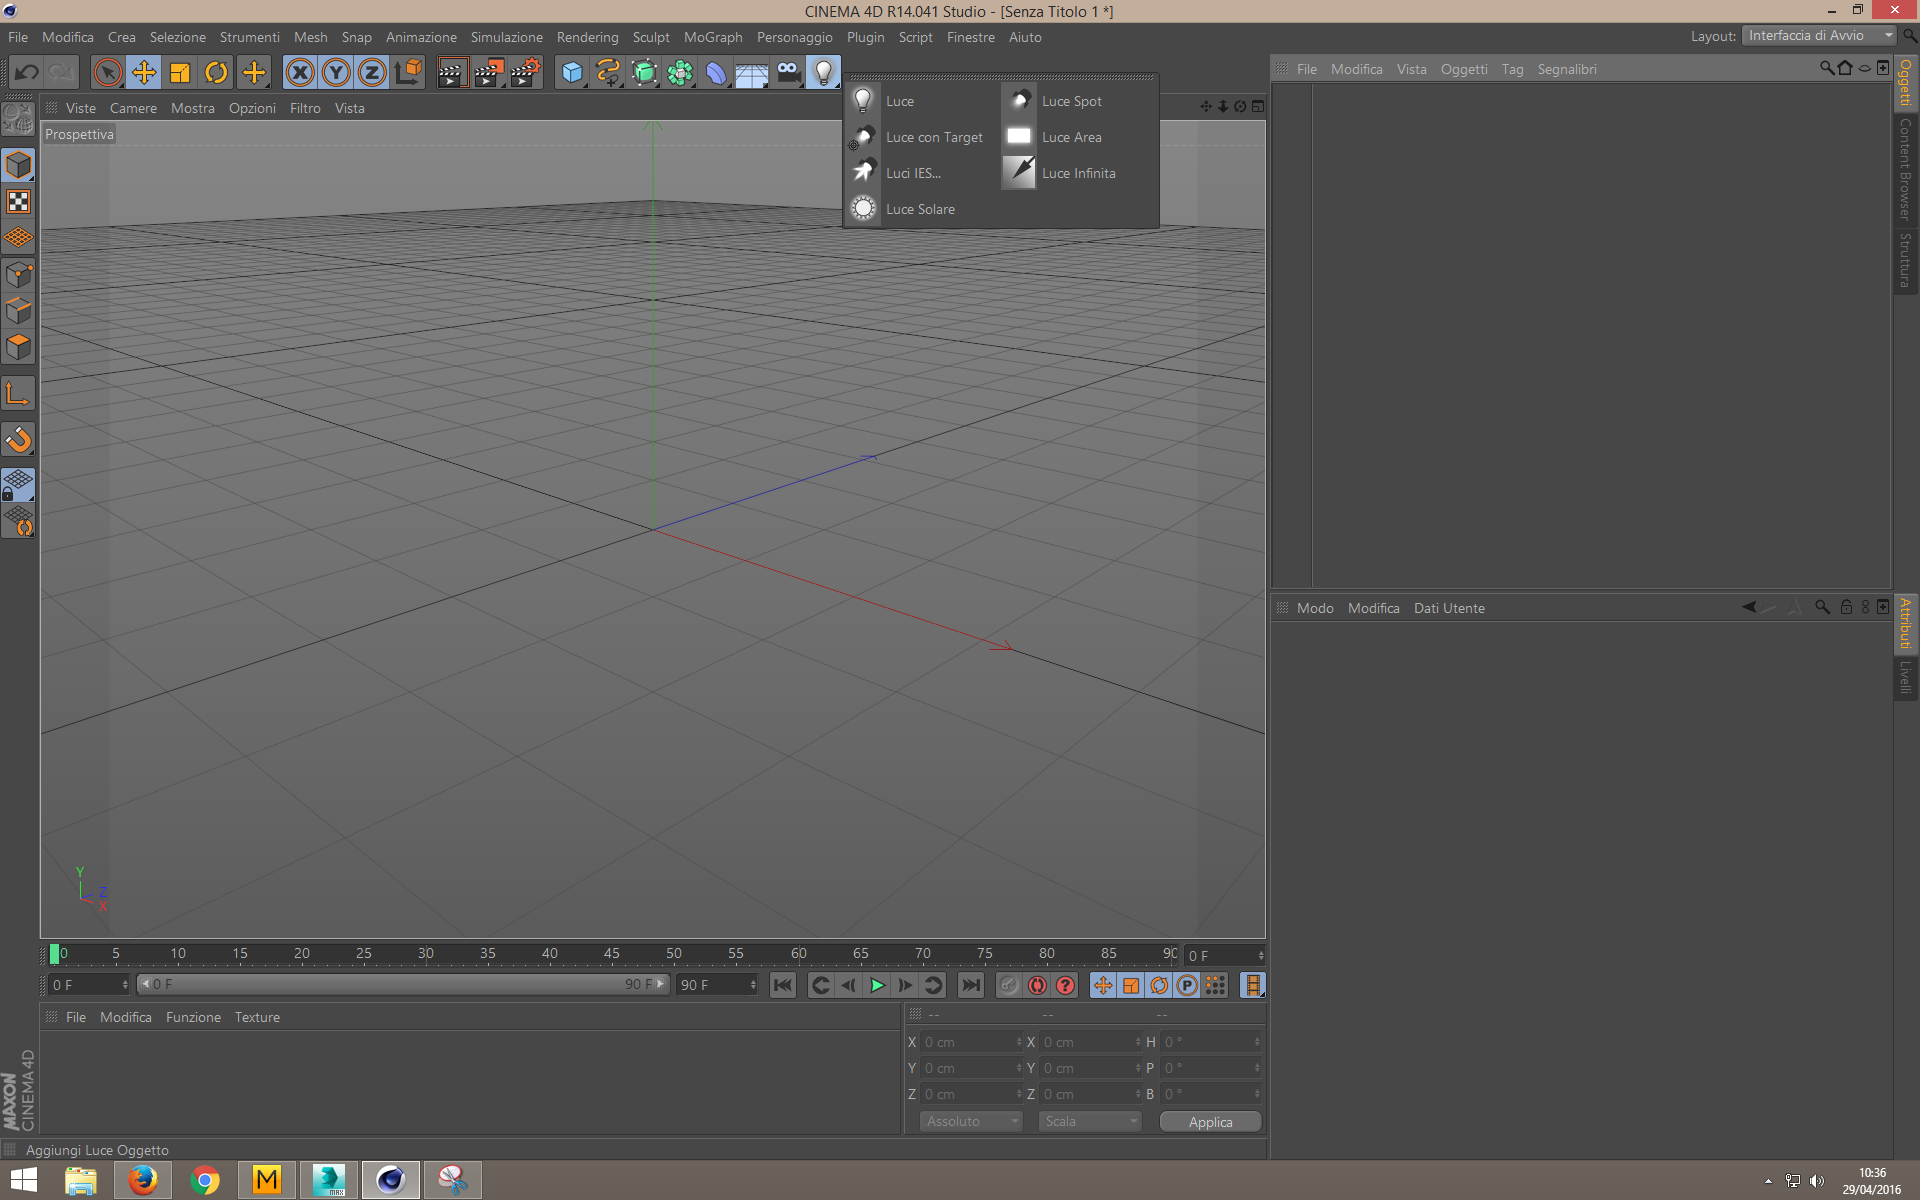Toggle the position P keyframe button
The image size is (1920, 1200).
[x=1187, y=985]
